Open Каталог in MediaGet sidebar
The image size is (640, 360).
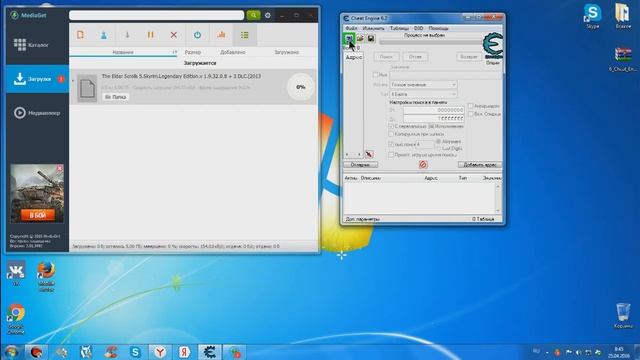37,44
